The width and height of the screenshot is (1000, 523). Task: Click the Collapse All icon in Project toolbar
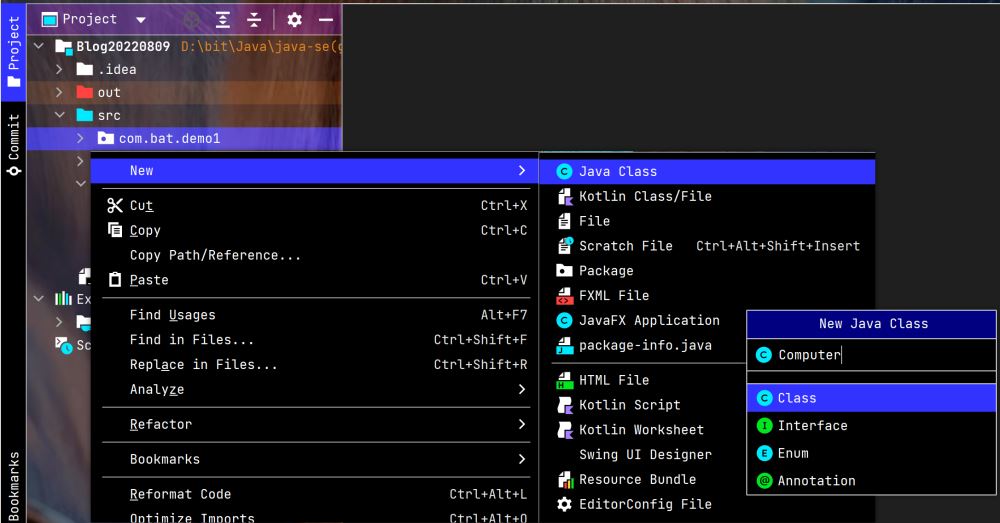[253, 20]
